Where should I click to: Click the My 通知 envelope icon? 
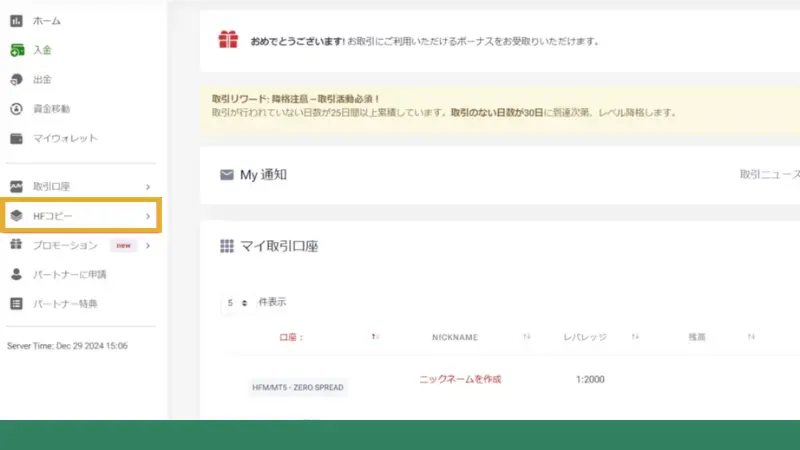tap(227, 175)
